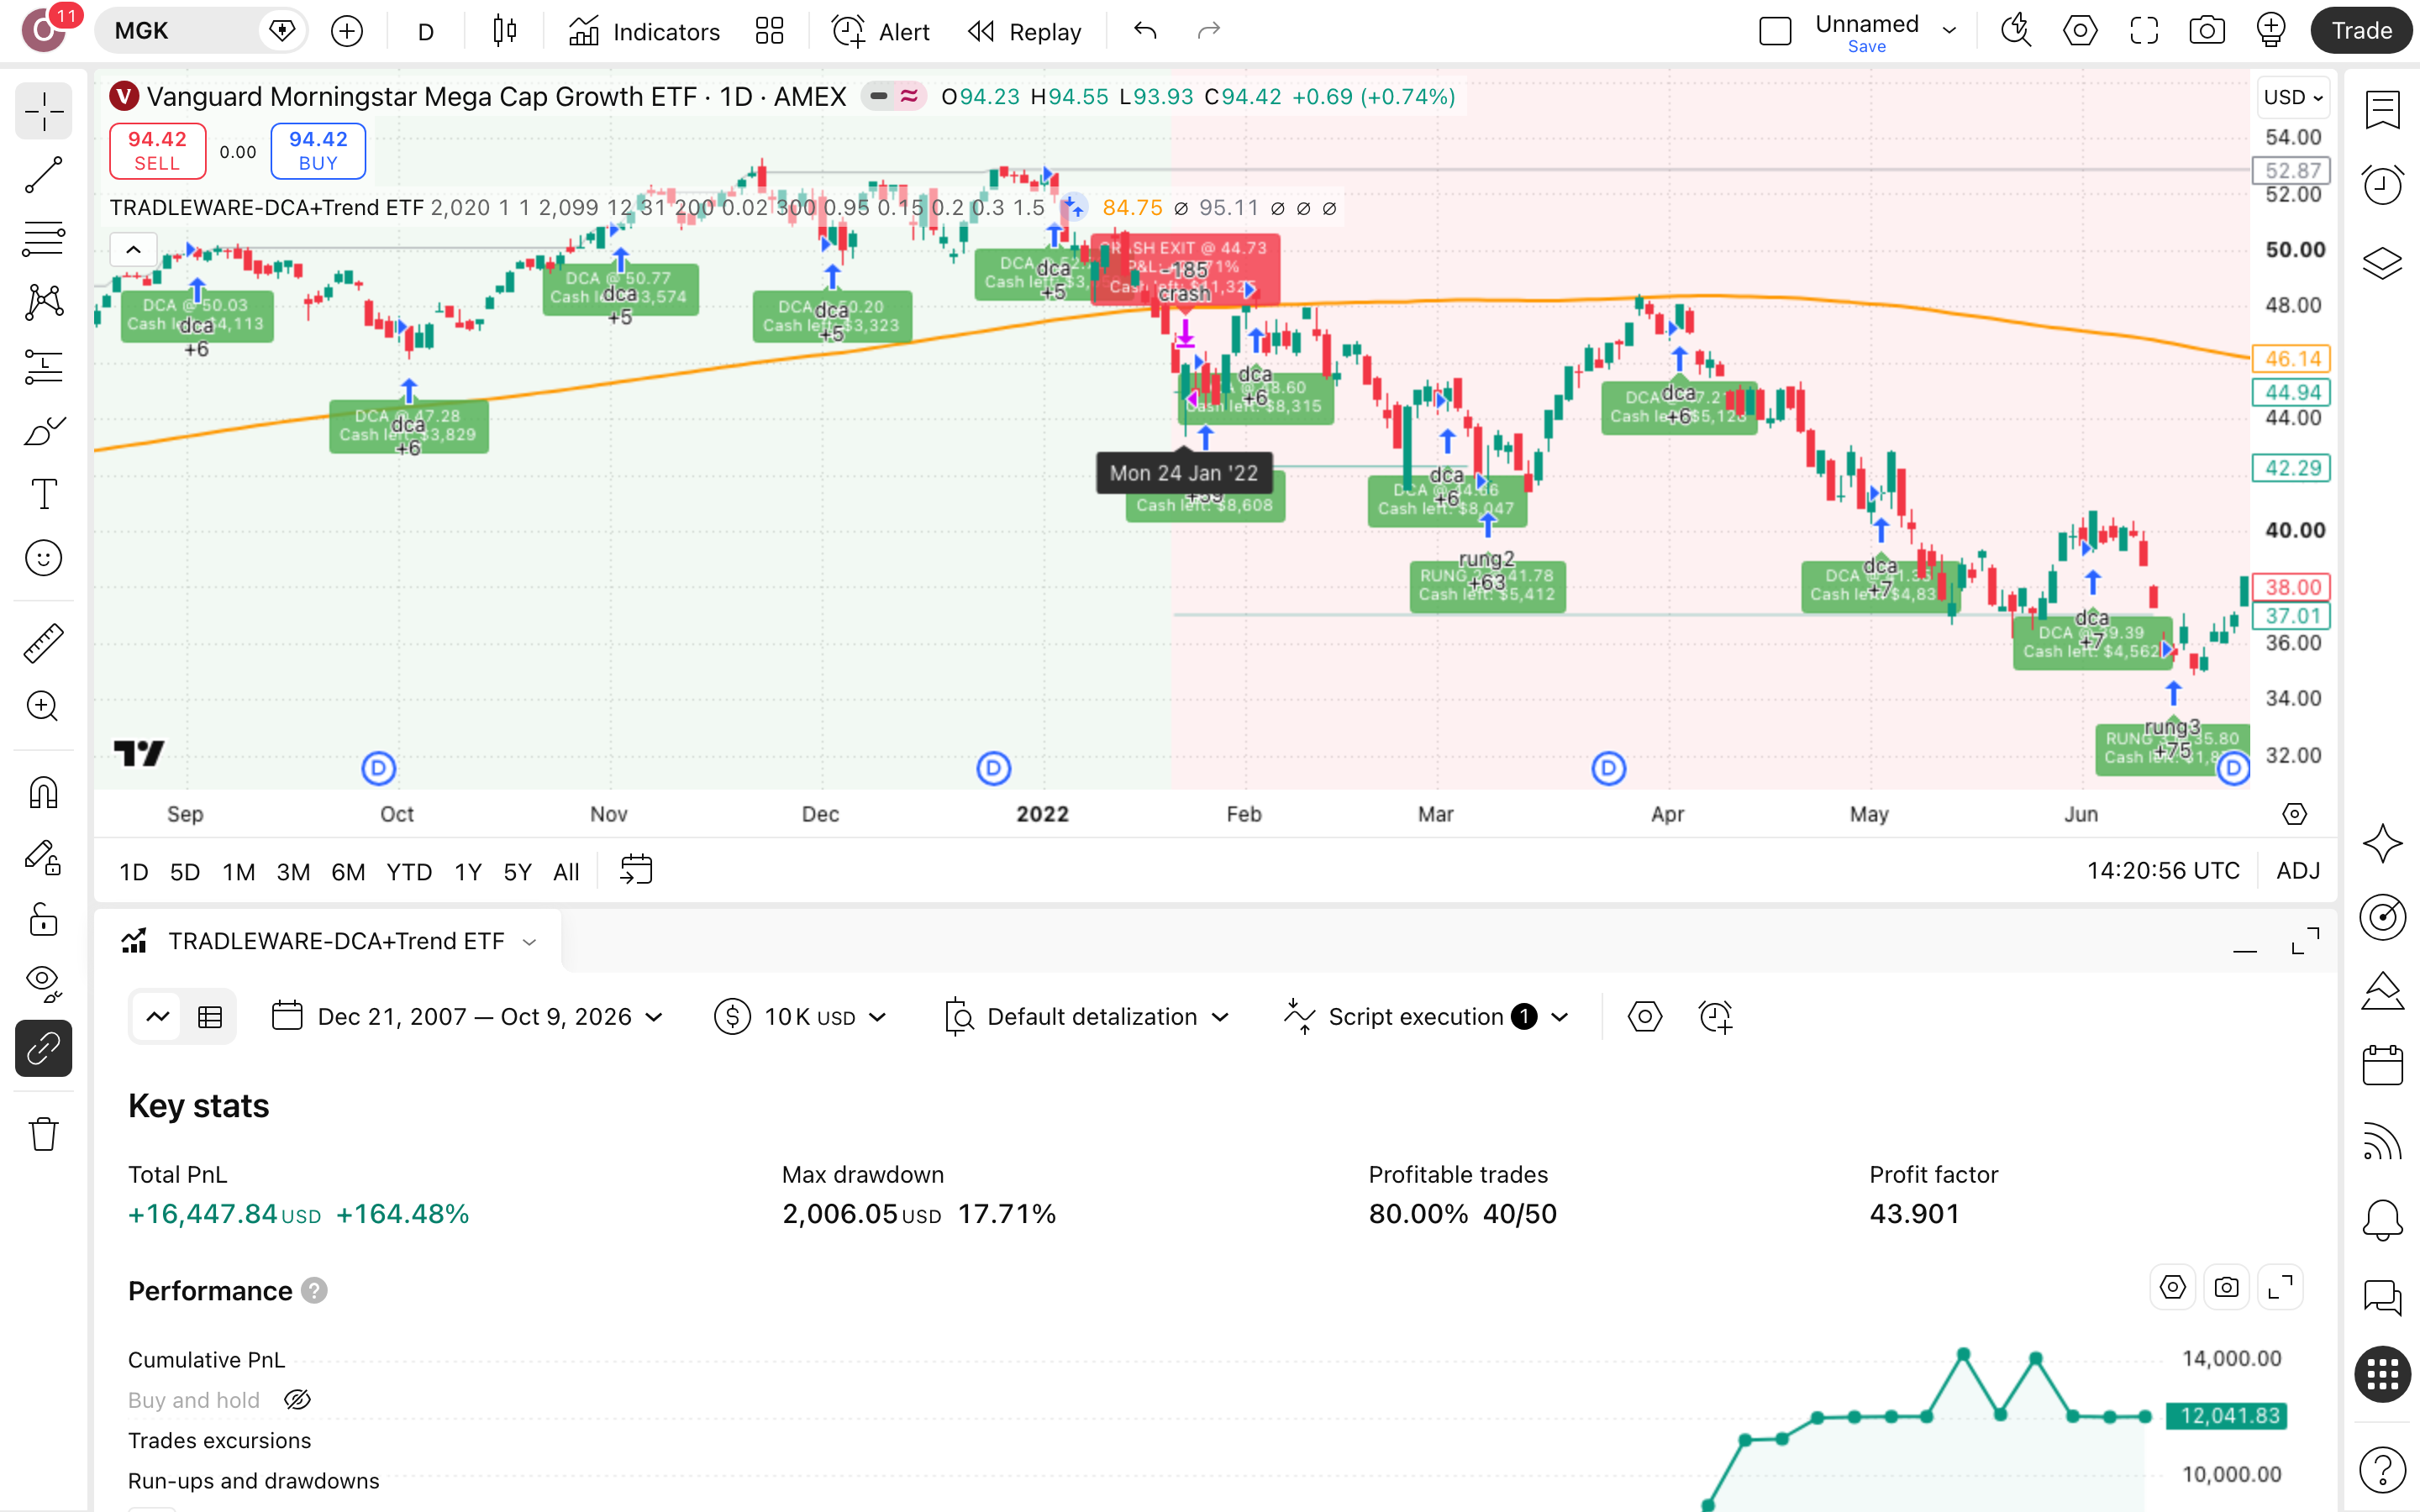This screenshot has height=1512, width=2420.
Task: Expand the TRADLEWARE-DCA+Trend ETF strategy dropdown
Action: click(x=530, y=942)
